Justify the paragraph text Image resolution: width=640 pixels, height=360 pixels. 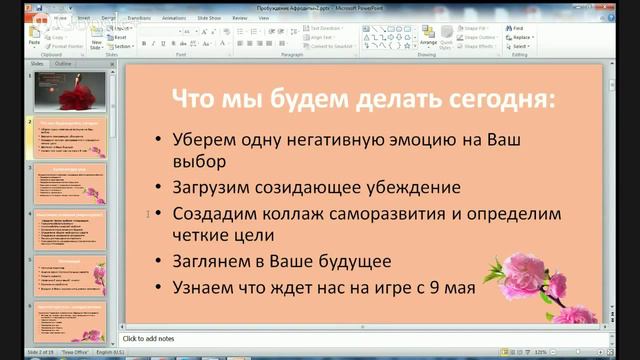pyautogui.click(x=269, y=43)
